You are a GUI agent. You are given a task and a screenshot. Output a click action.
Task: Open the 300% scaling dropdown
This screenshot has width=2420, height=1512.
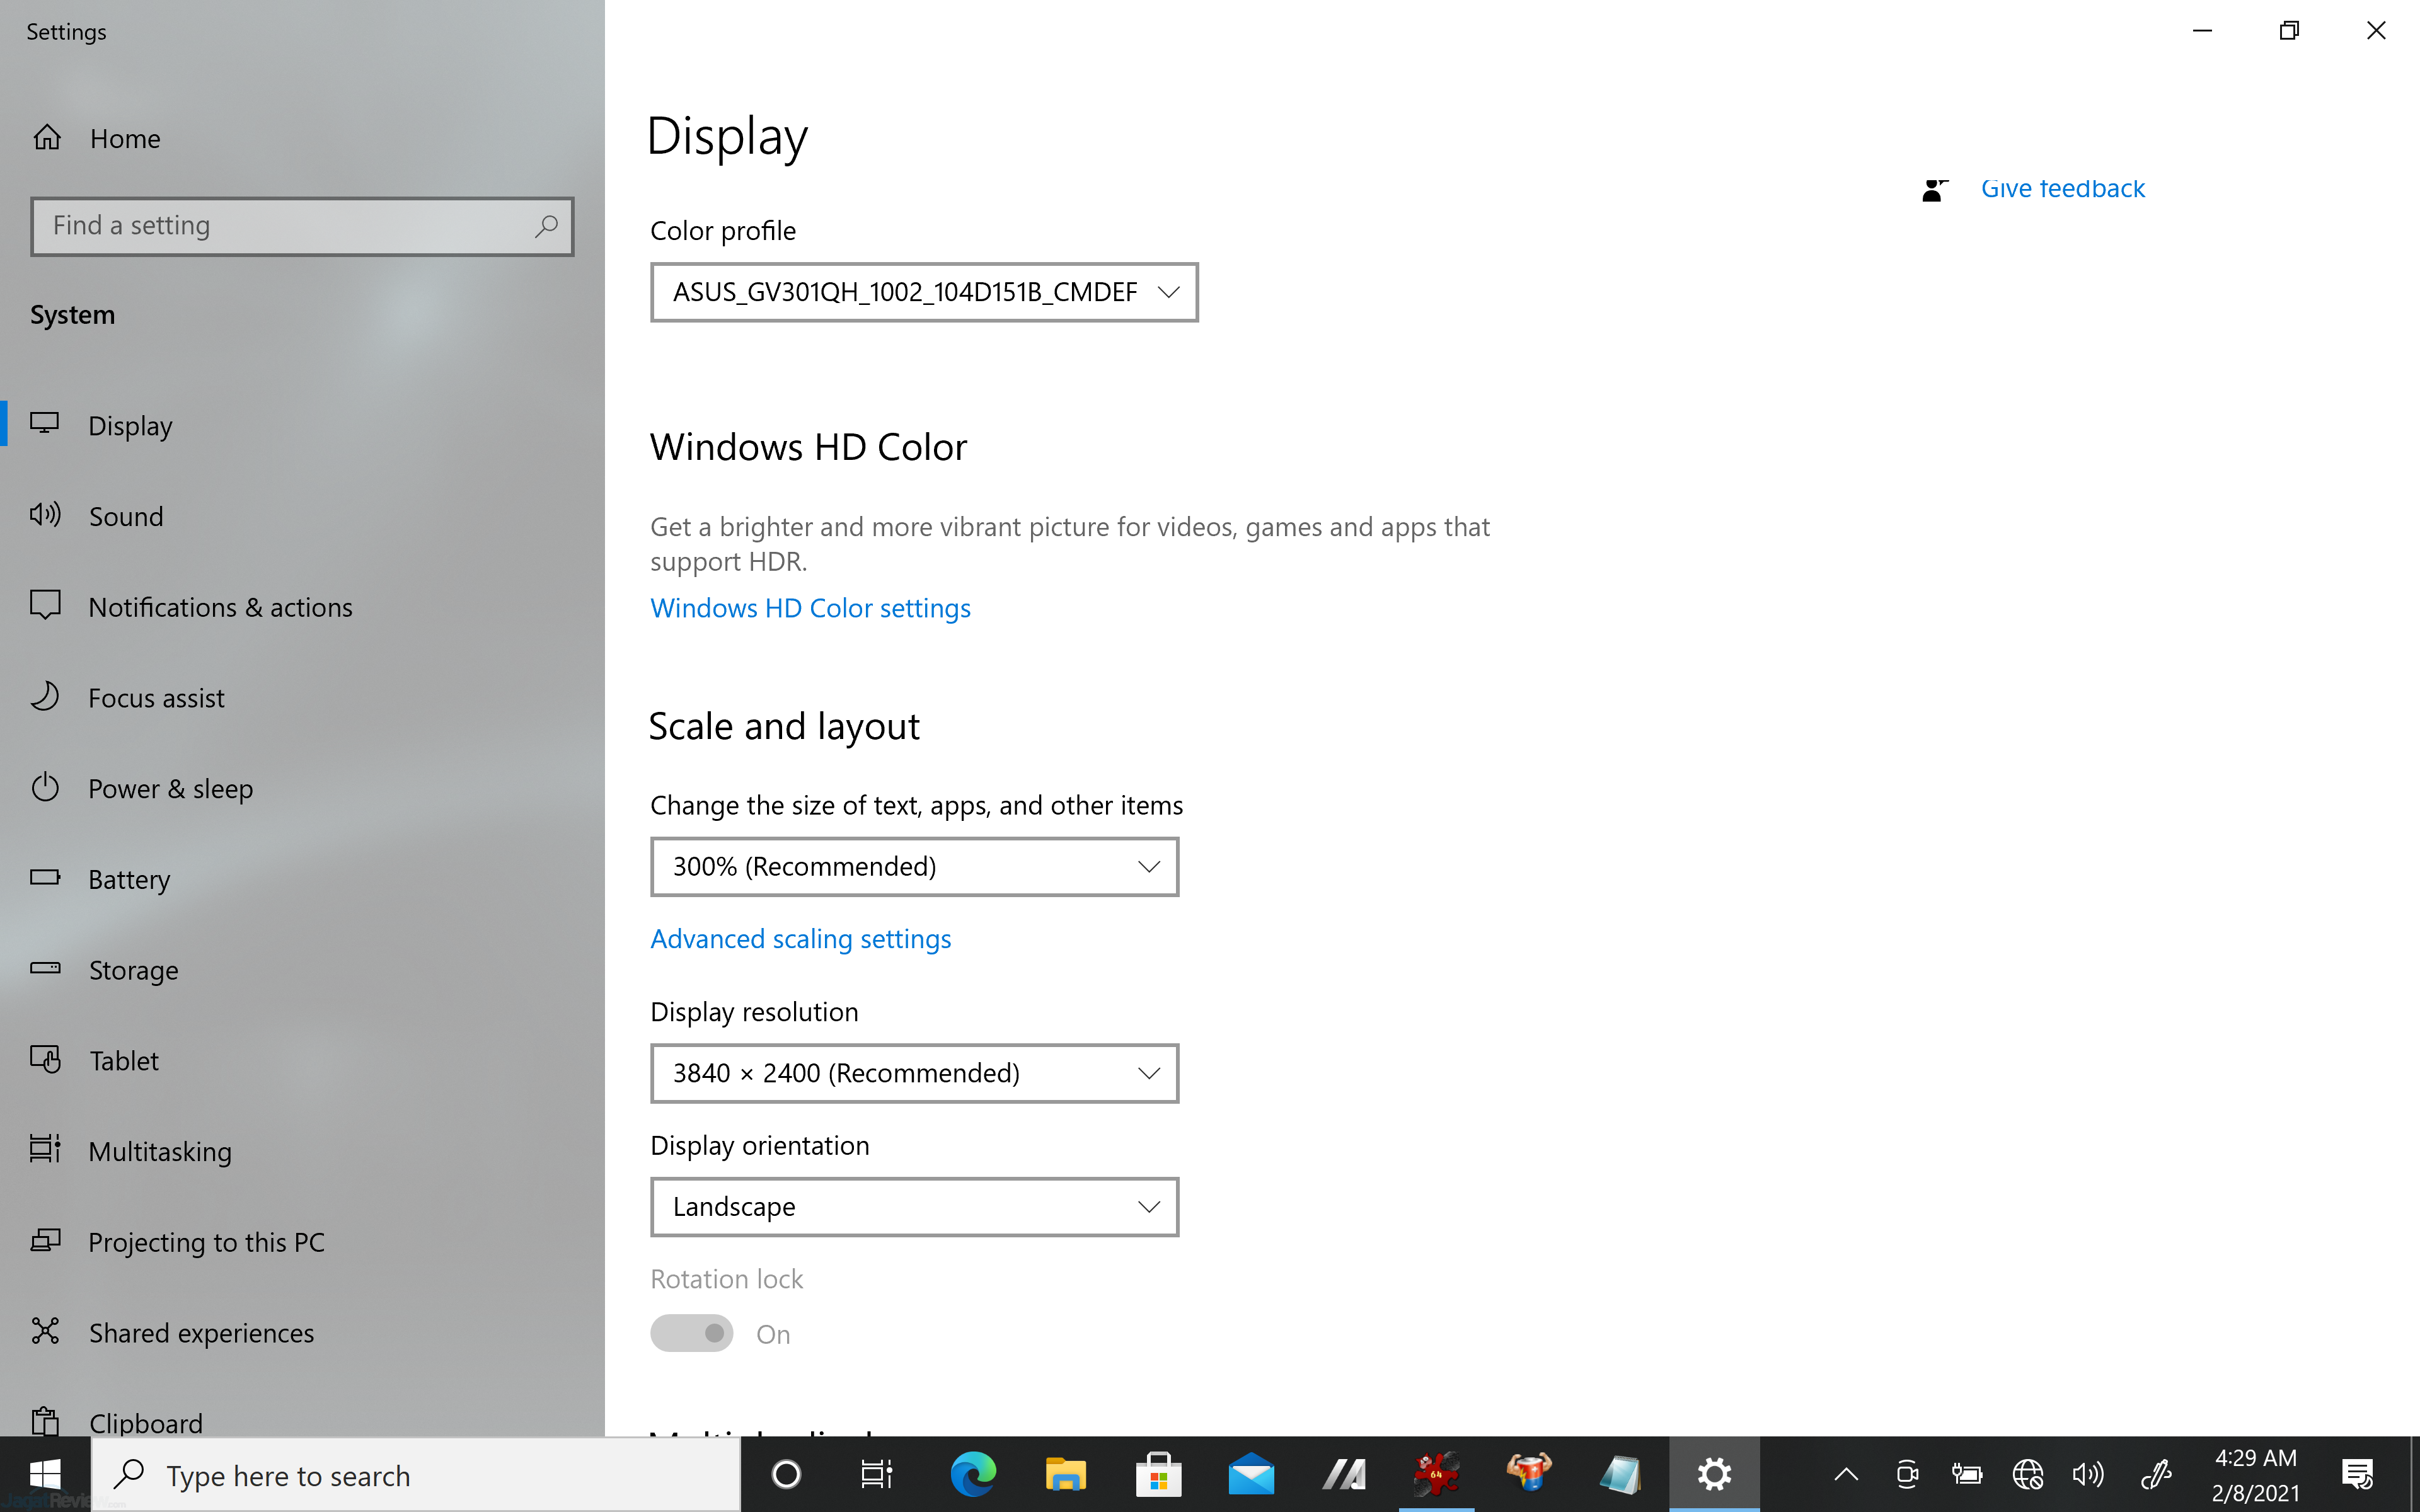pyautogui.click(x=914, y=867)
